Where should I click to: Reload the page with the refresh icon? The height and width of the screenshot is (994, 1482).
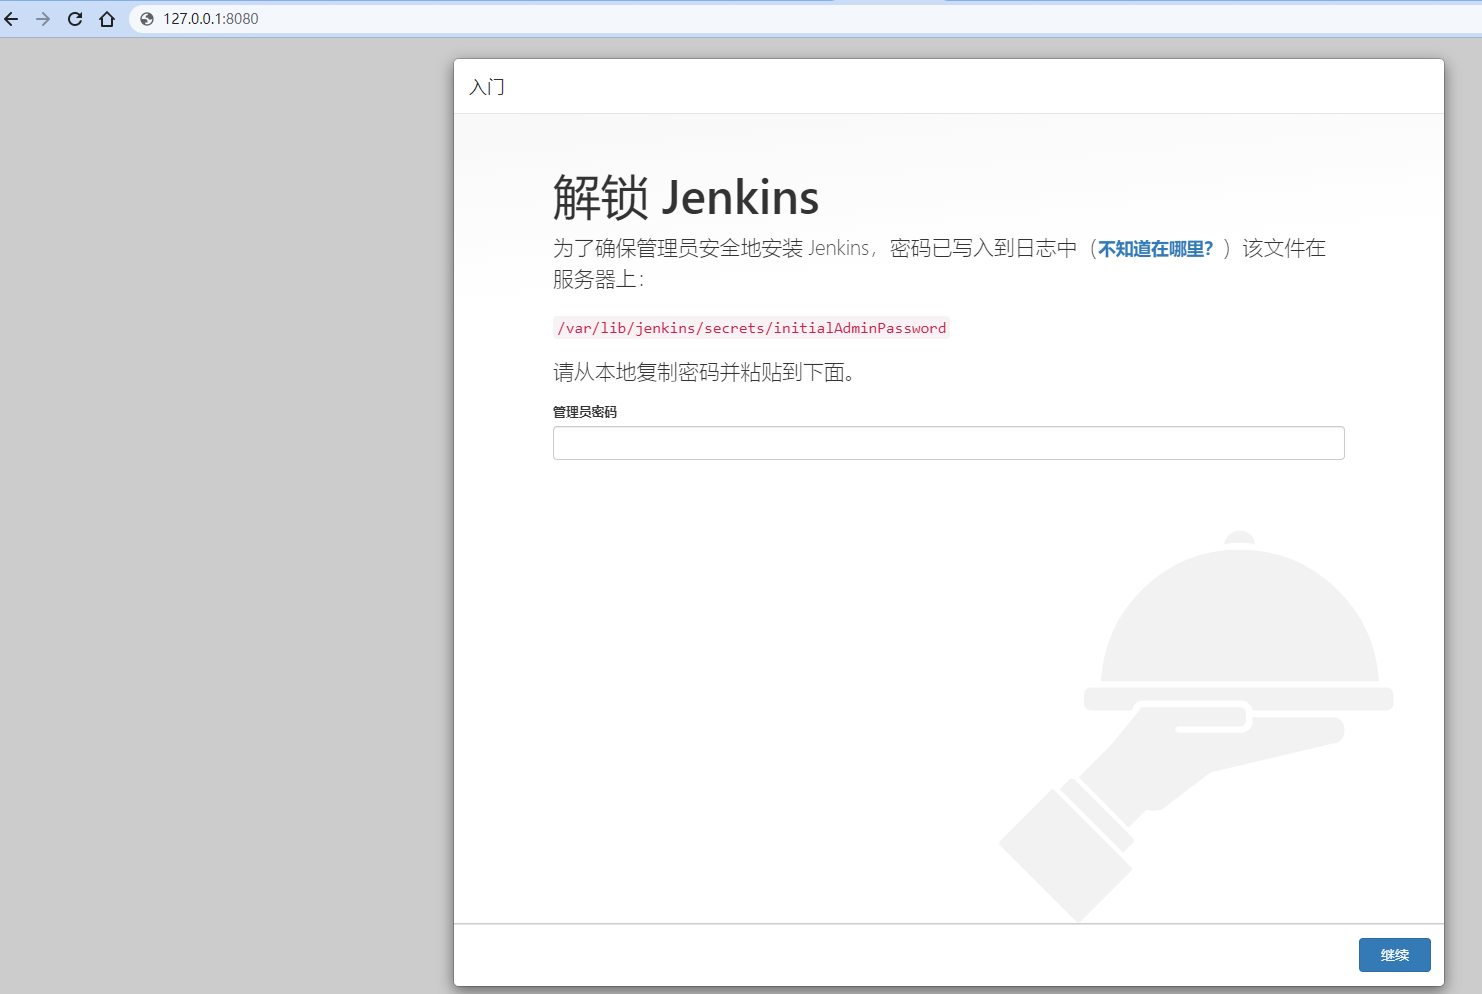click(75, 19)
